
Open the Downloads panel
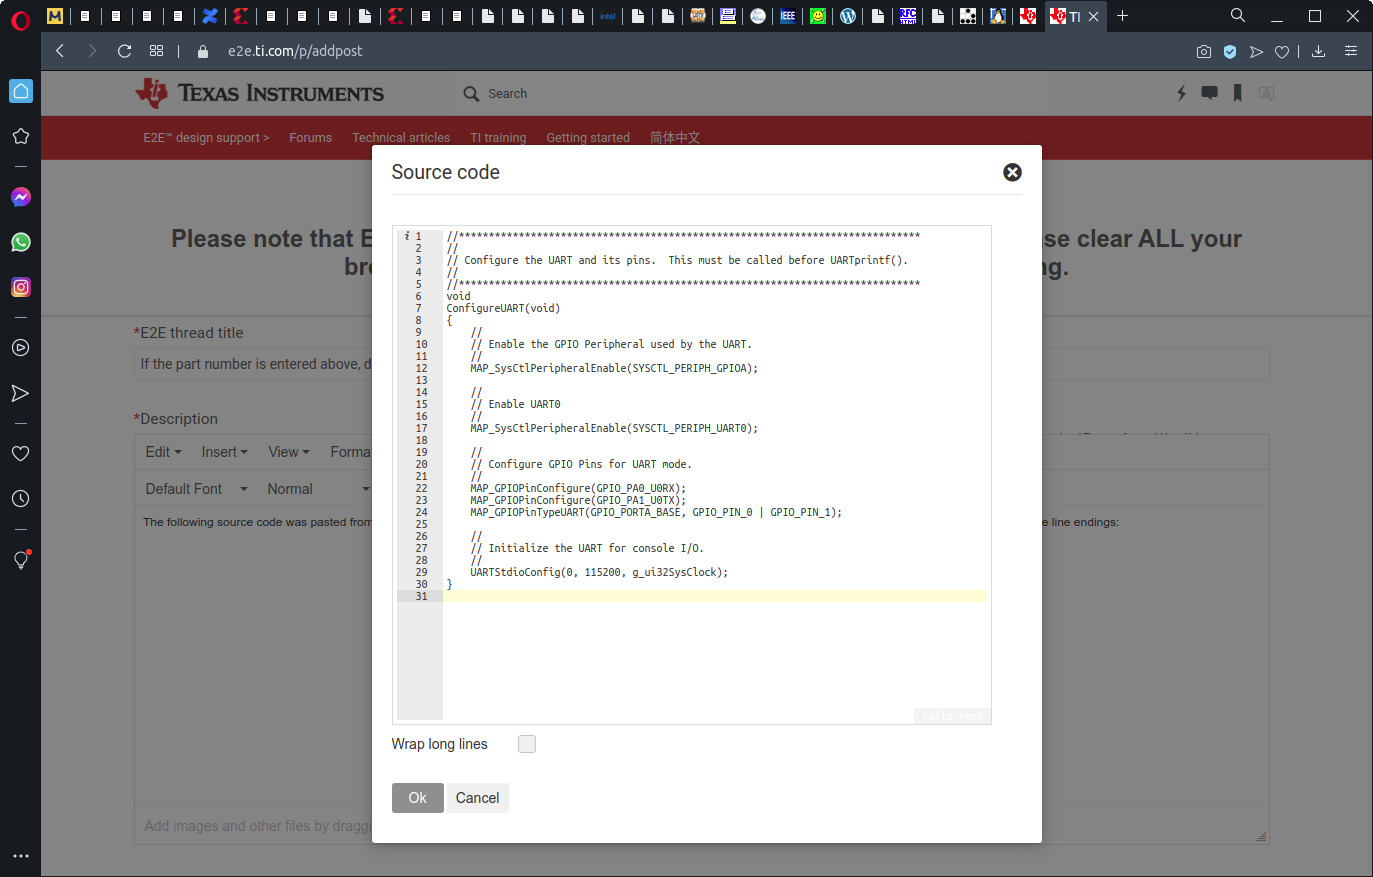tap(1318, 51)
